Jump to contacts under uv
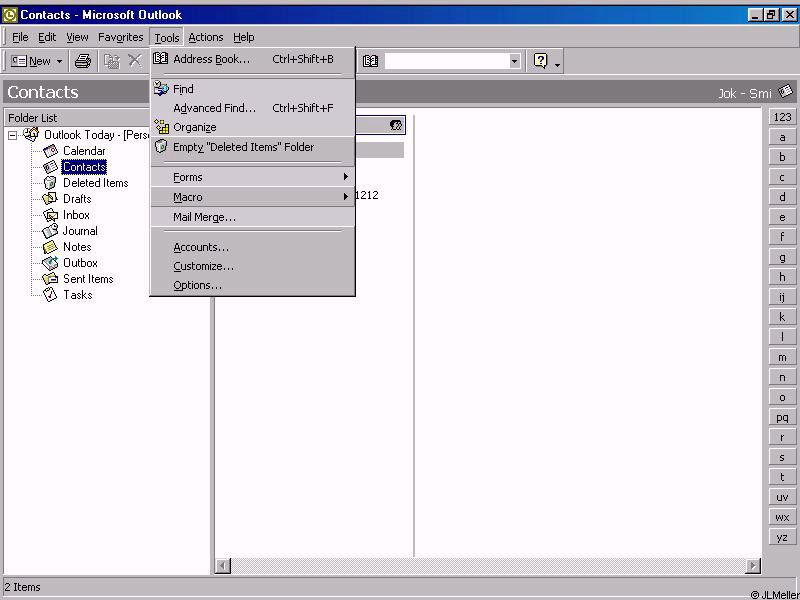This screenshot has width=800, height=600. 782,497
